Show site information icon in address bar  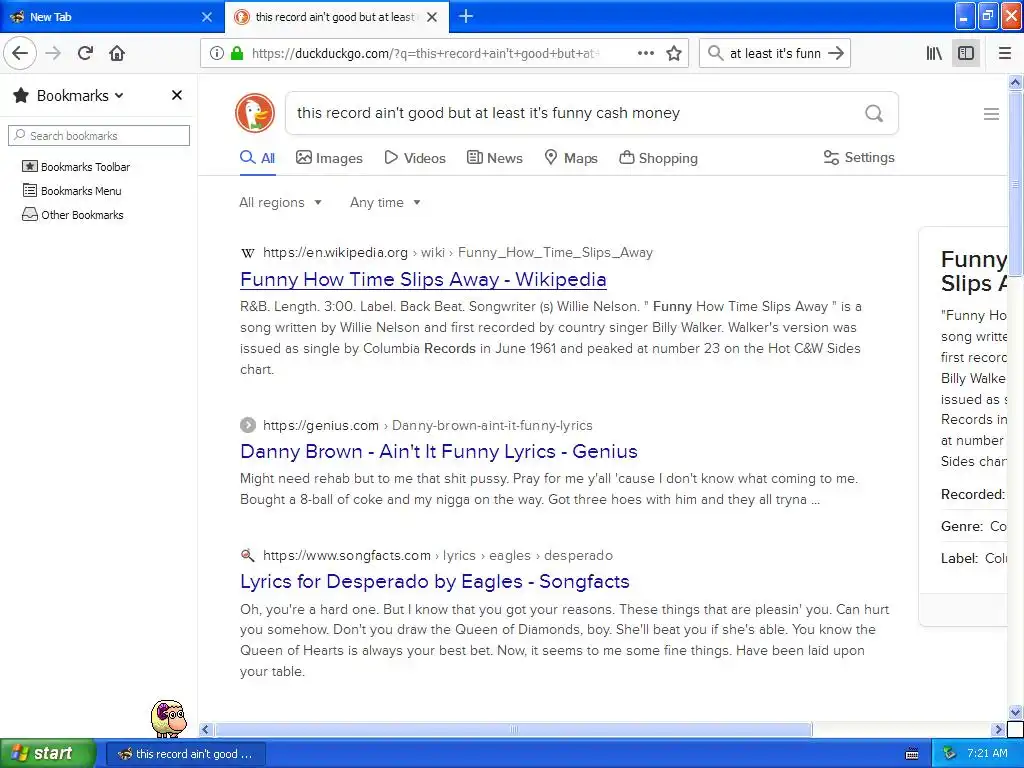point(217,54)
